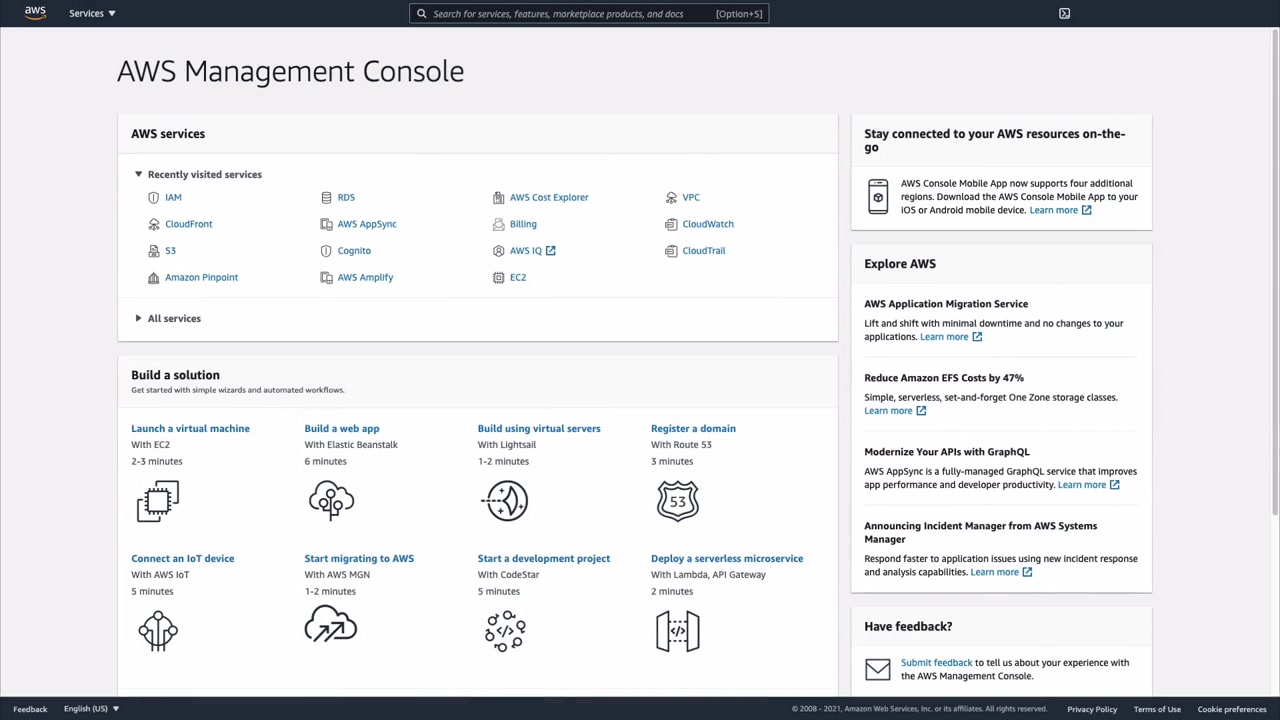Open the Billing link
1280x720 pixels.
pos(523,224)
